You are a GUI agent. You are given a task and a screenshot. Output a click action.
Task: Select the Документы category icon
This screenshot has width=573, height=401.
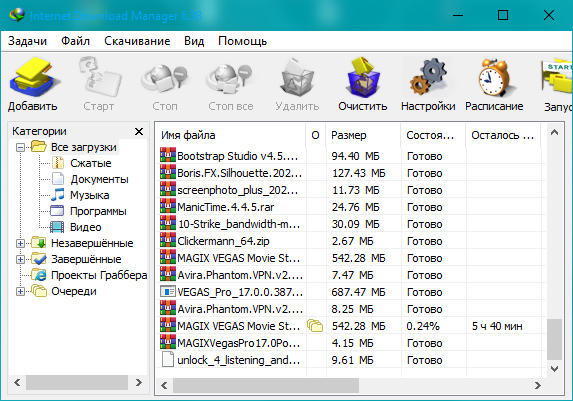[58, 179]
